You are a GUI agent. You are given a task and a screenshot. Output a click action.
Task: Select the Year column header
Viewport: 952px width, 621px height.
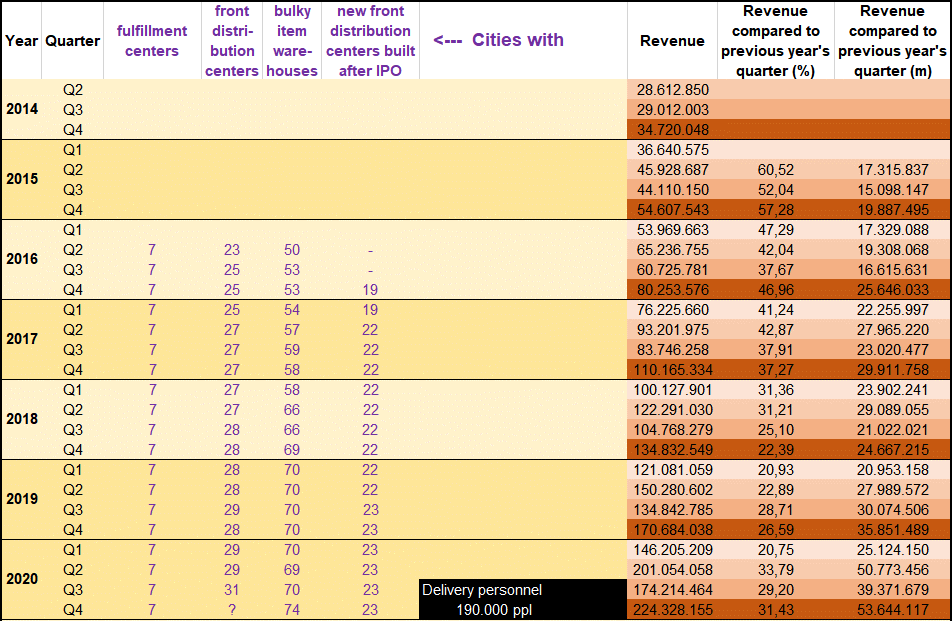[x=21, y=41]
